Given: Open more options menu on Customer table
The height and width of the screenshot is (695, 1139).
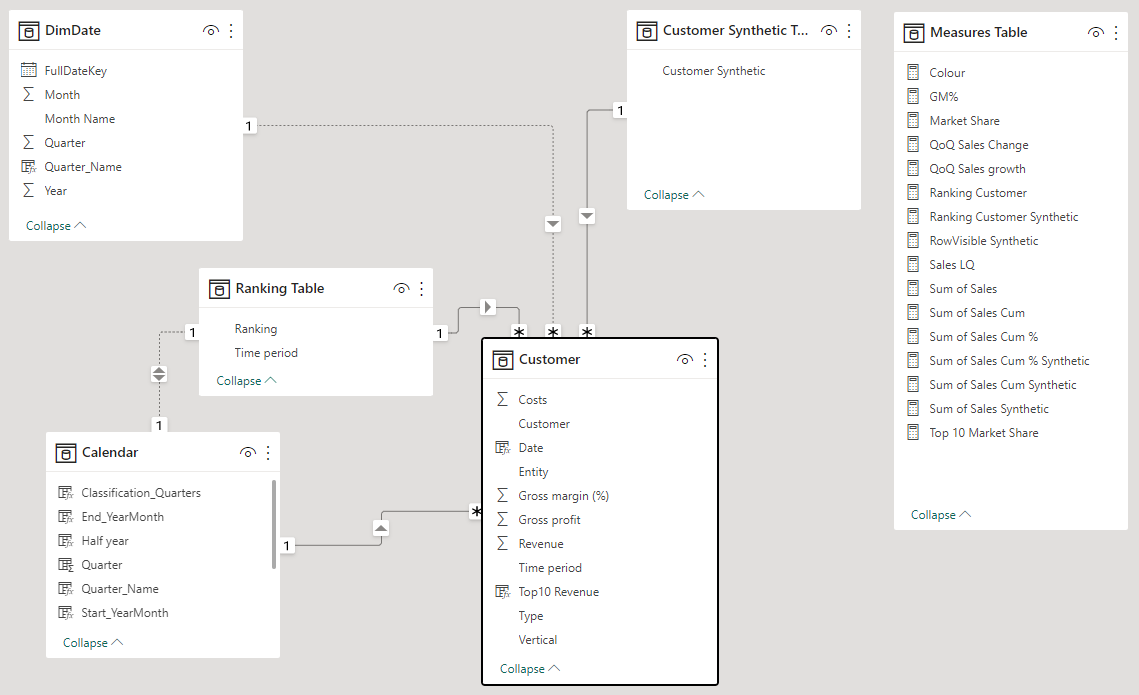Looking at the screenshot, I should [705, 359].
